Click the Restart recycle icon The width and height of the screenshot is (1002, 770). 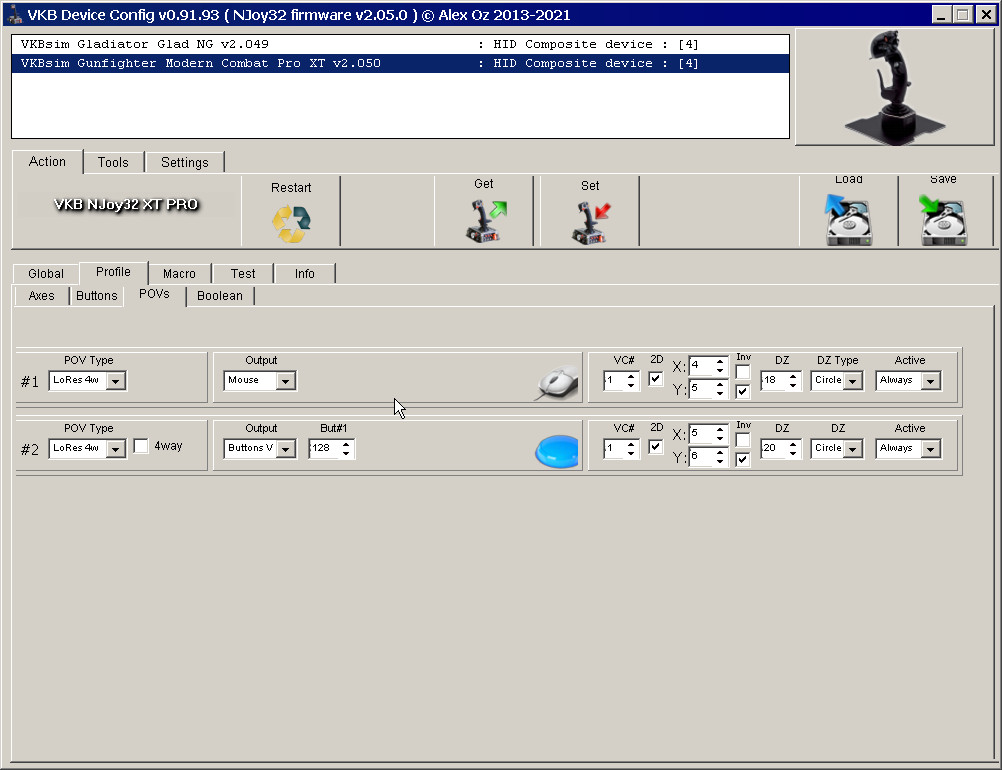(291, 224)
